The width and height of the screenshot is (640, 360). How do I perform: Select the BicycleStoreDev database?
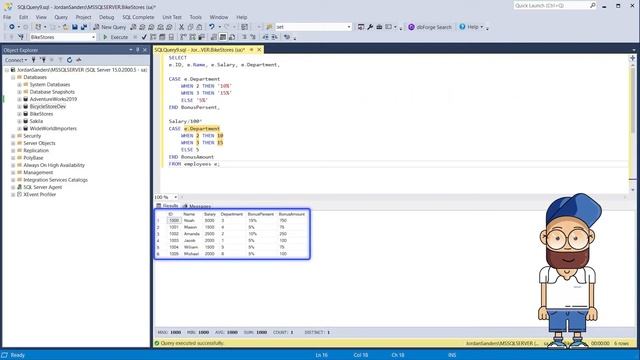pos(47,107)
